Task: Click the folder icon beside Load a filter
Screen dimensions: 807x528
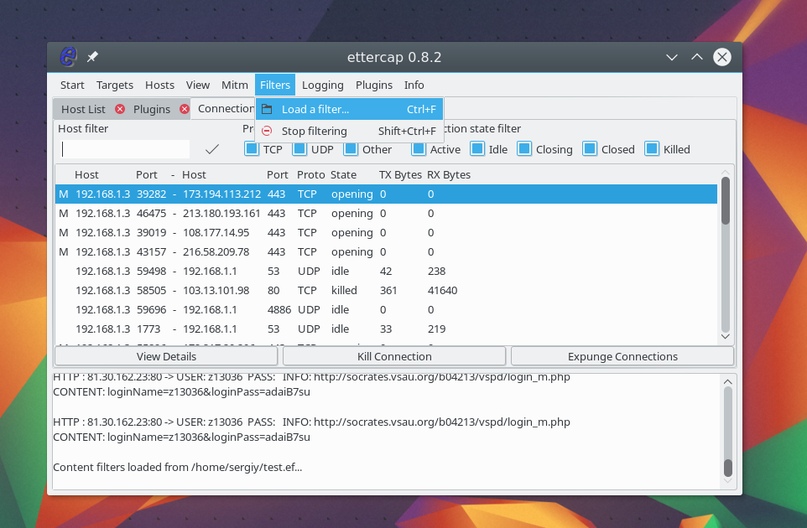Action: [x=267, y=109]
